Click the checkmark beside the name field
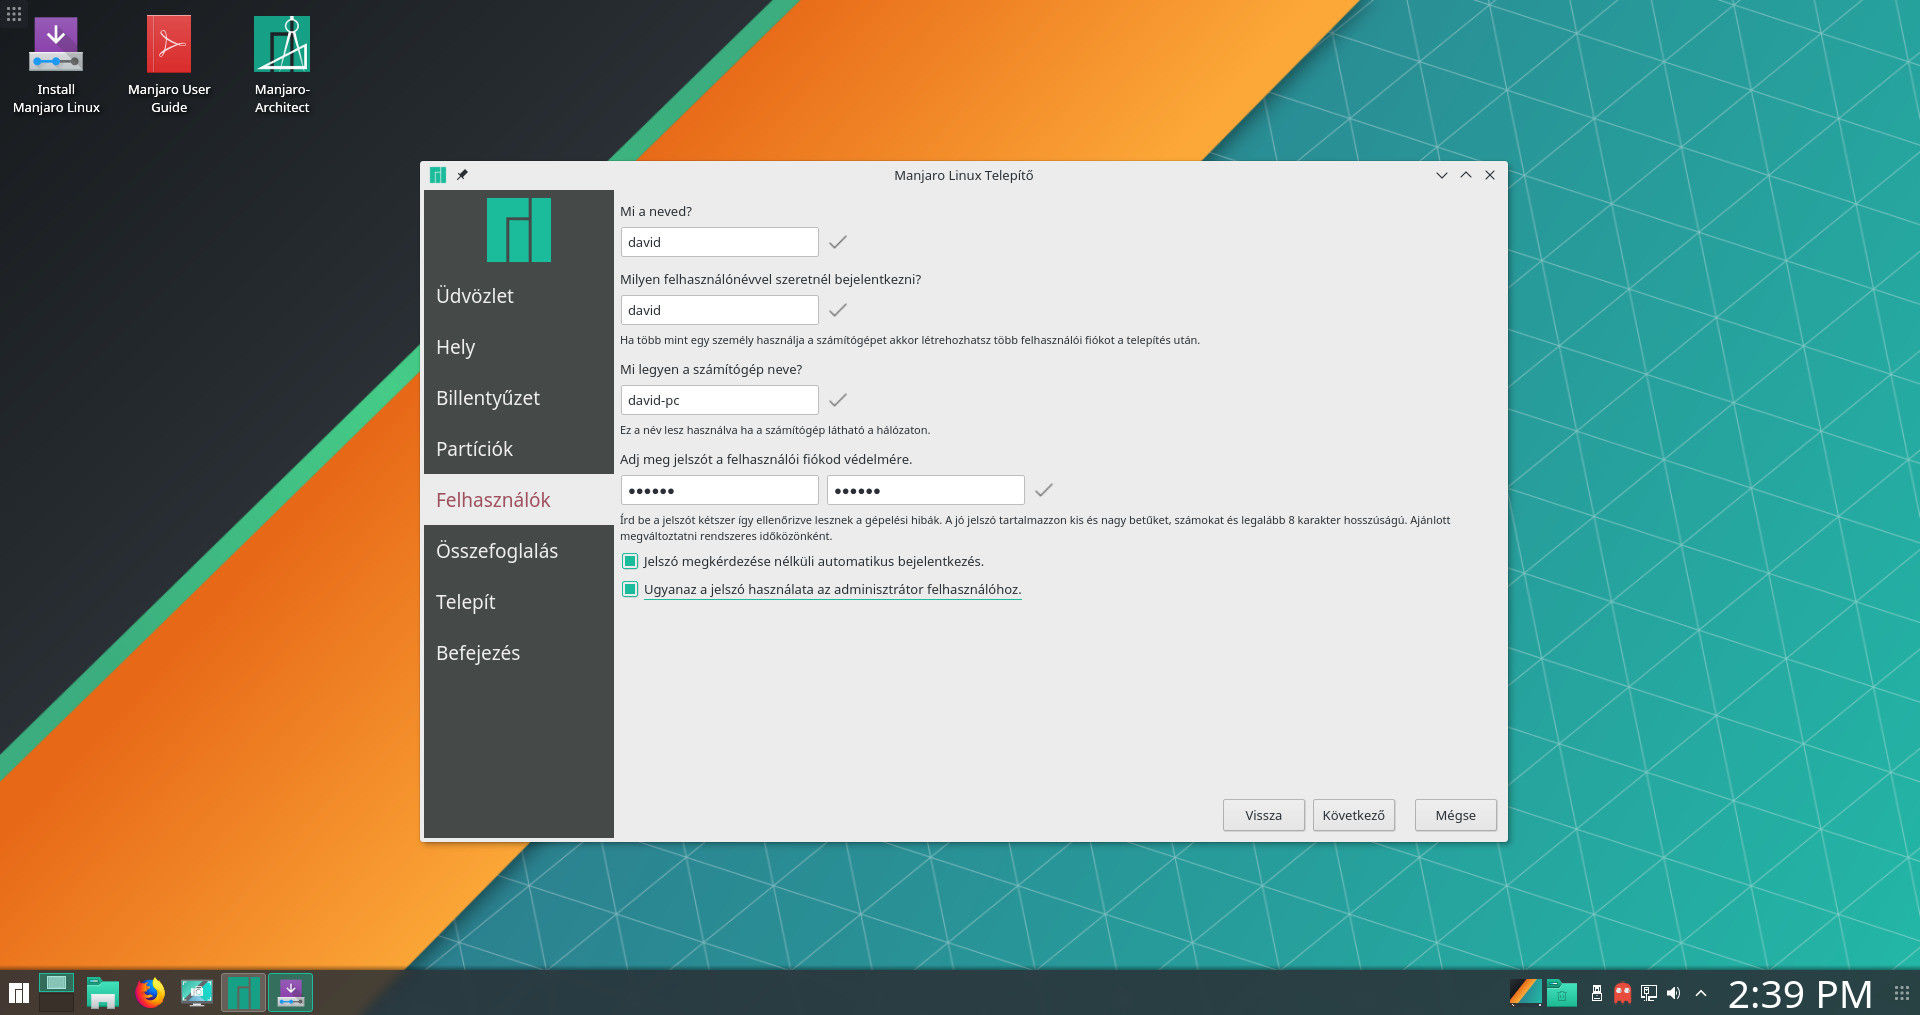This screenshot has width=1920, height=1015. click(838, 242)
